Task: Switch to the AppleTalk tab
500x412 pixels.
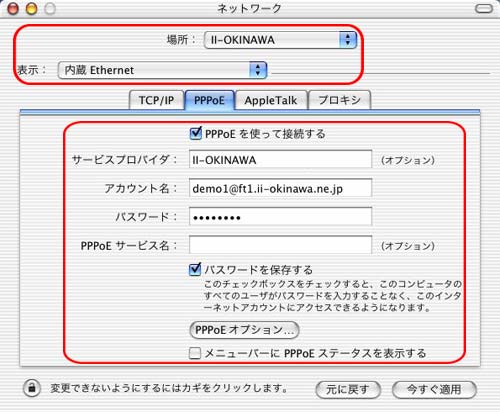Action: 271,100
